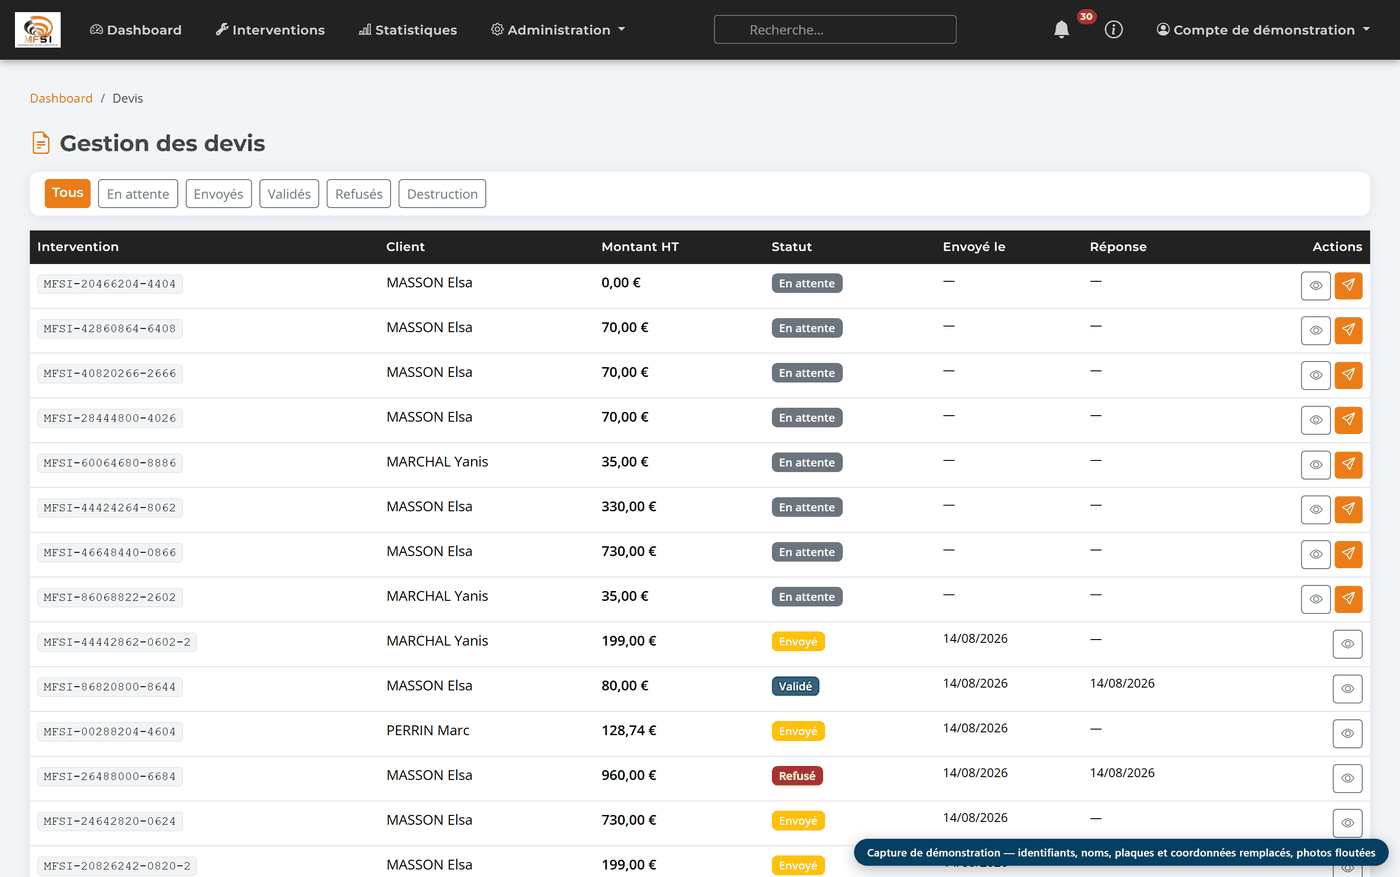Image resolution: width=1400 pixels, height=877 pixels.
Task: Open the Compte de démonstration account menu
Action: [x=1263, y=30]
